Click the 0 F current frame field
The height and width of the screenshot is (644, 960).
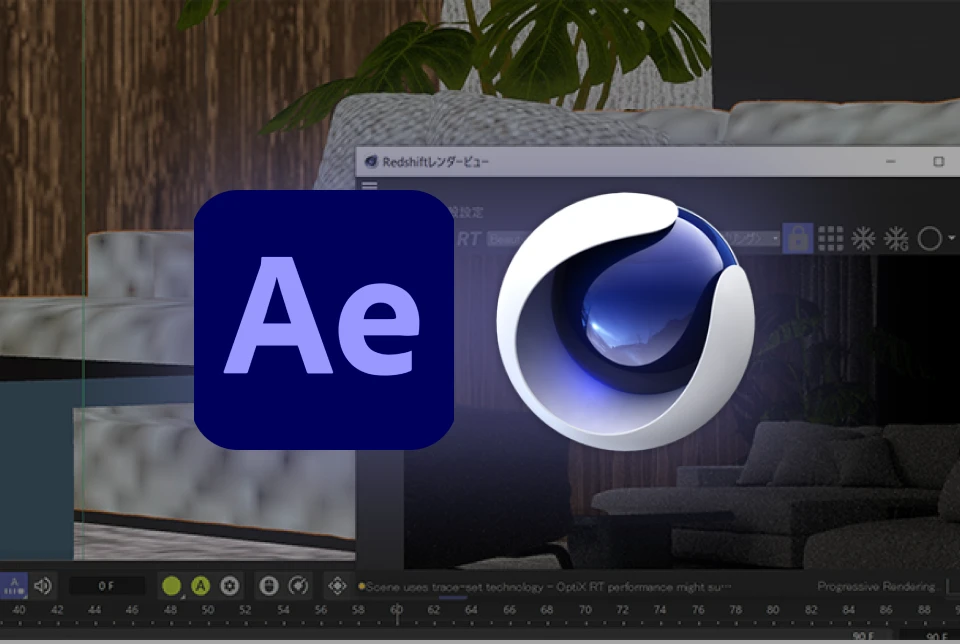(107, 586)
